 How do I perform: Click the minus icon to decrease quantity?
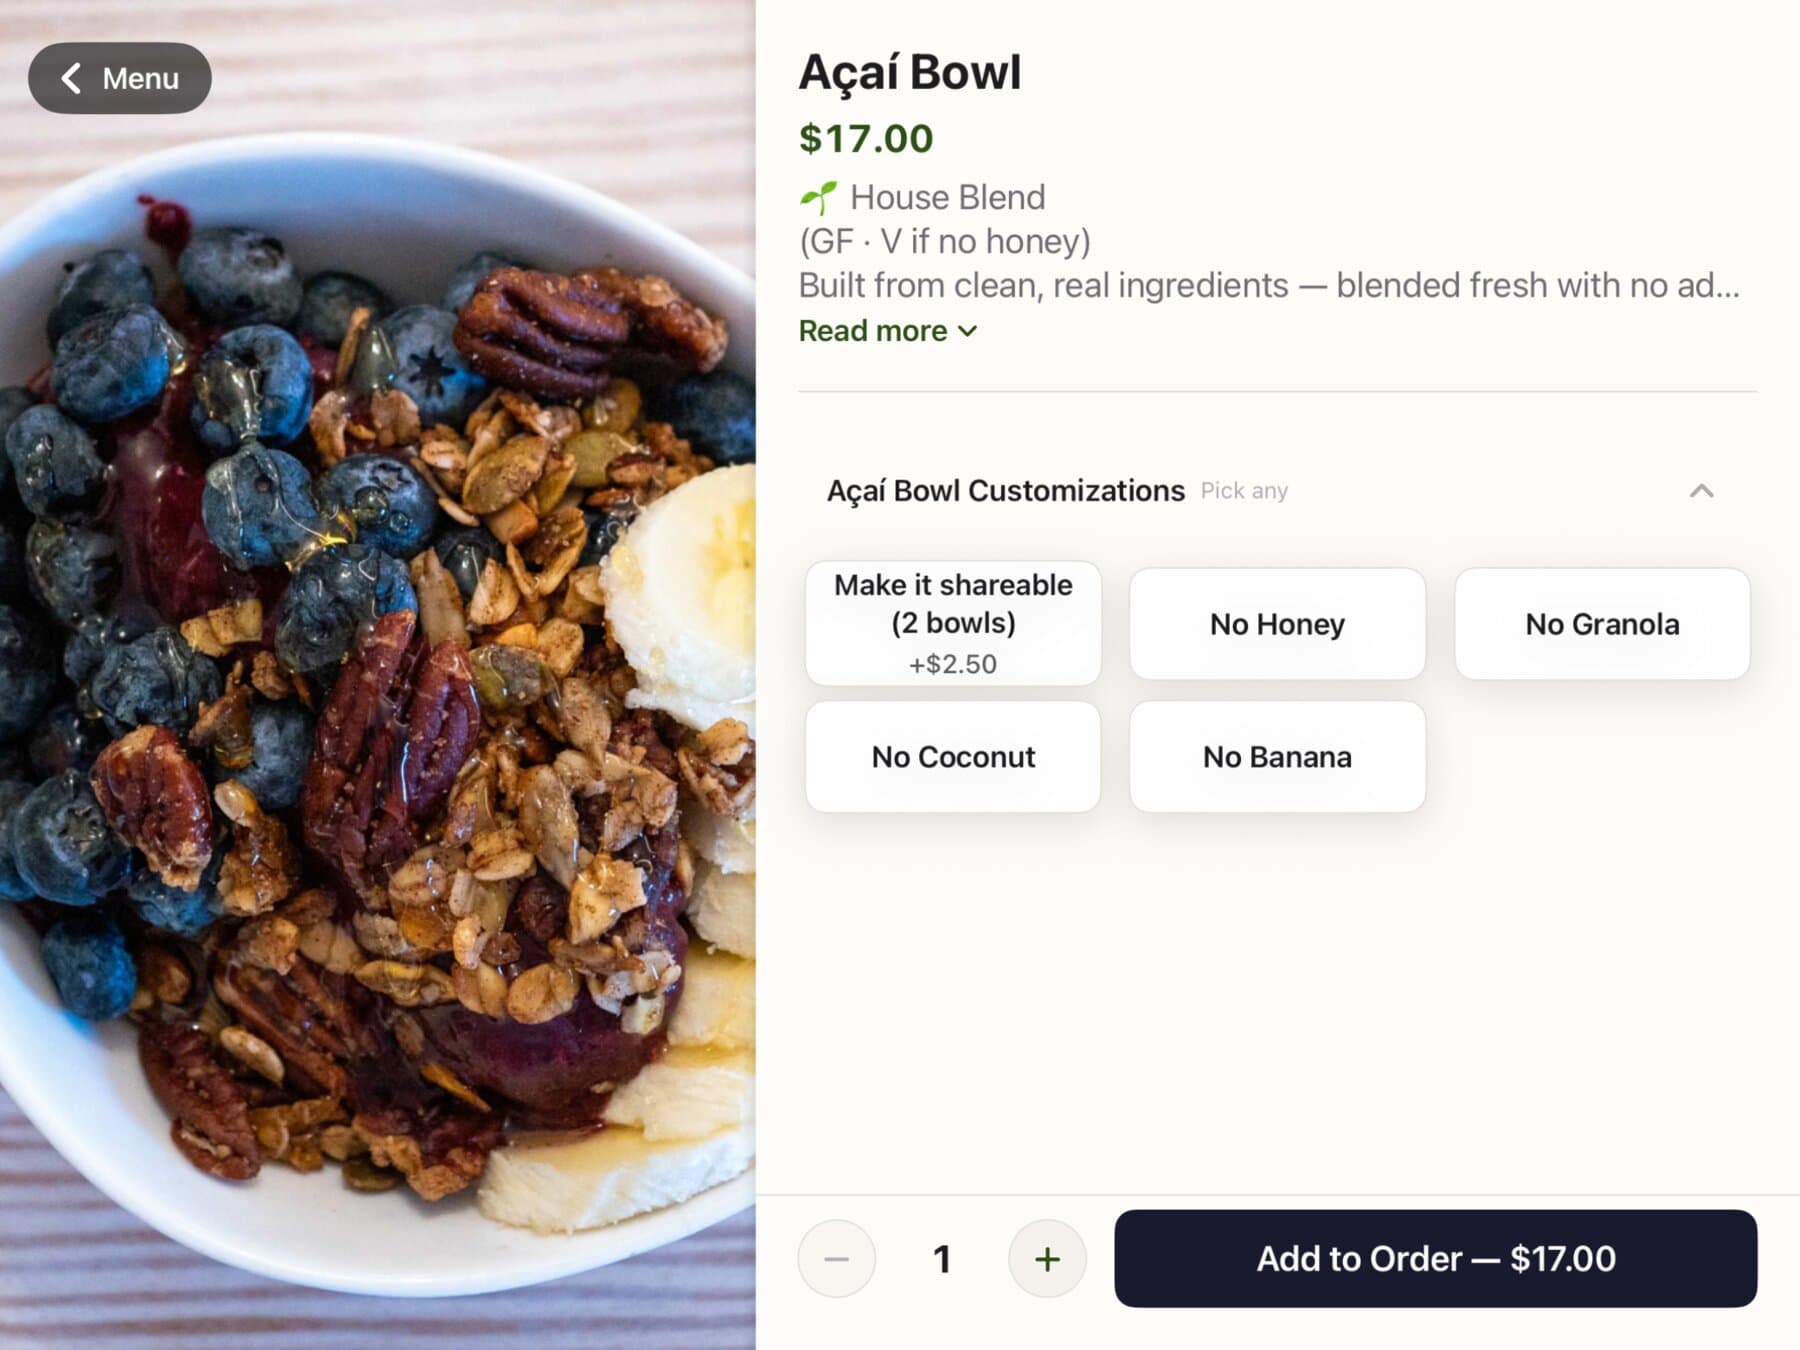pyautogui.click(x=837, y=1259)
